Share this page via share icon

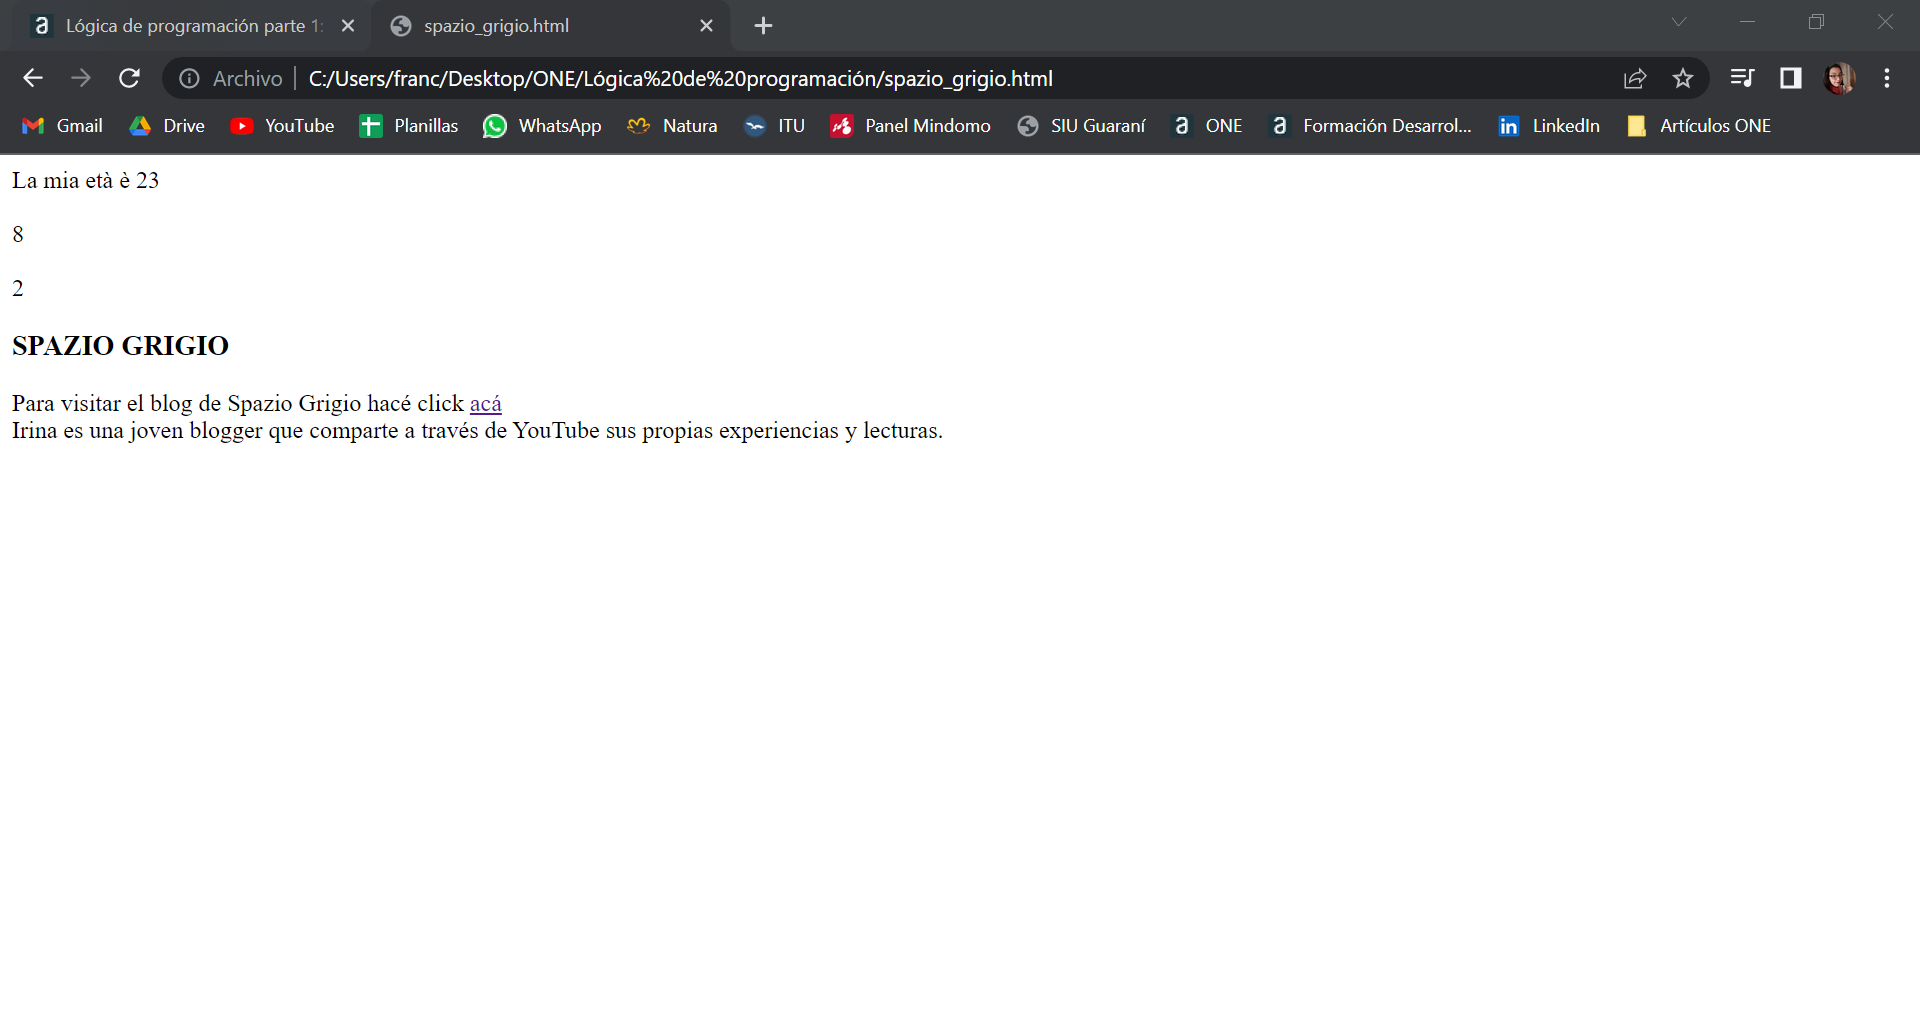coord(1635,78)
